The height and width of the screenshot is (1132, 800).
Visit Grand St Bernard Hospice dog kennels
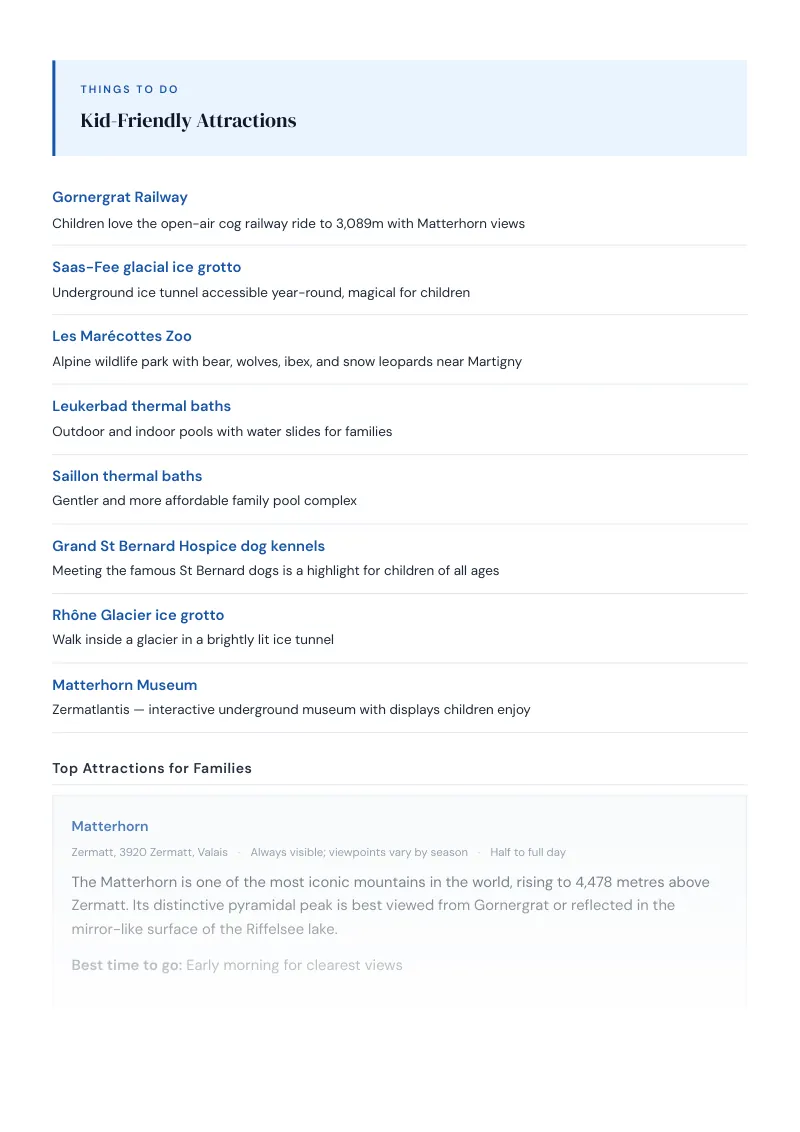188,547
